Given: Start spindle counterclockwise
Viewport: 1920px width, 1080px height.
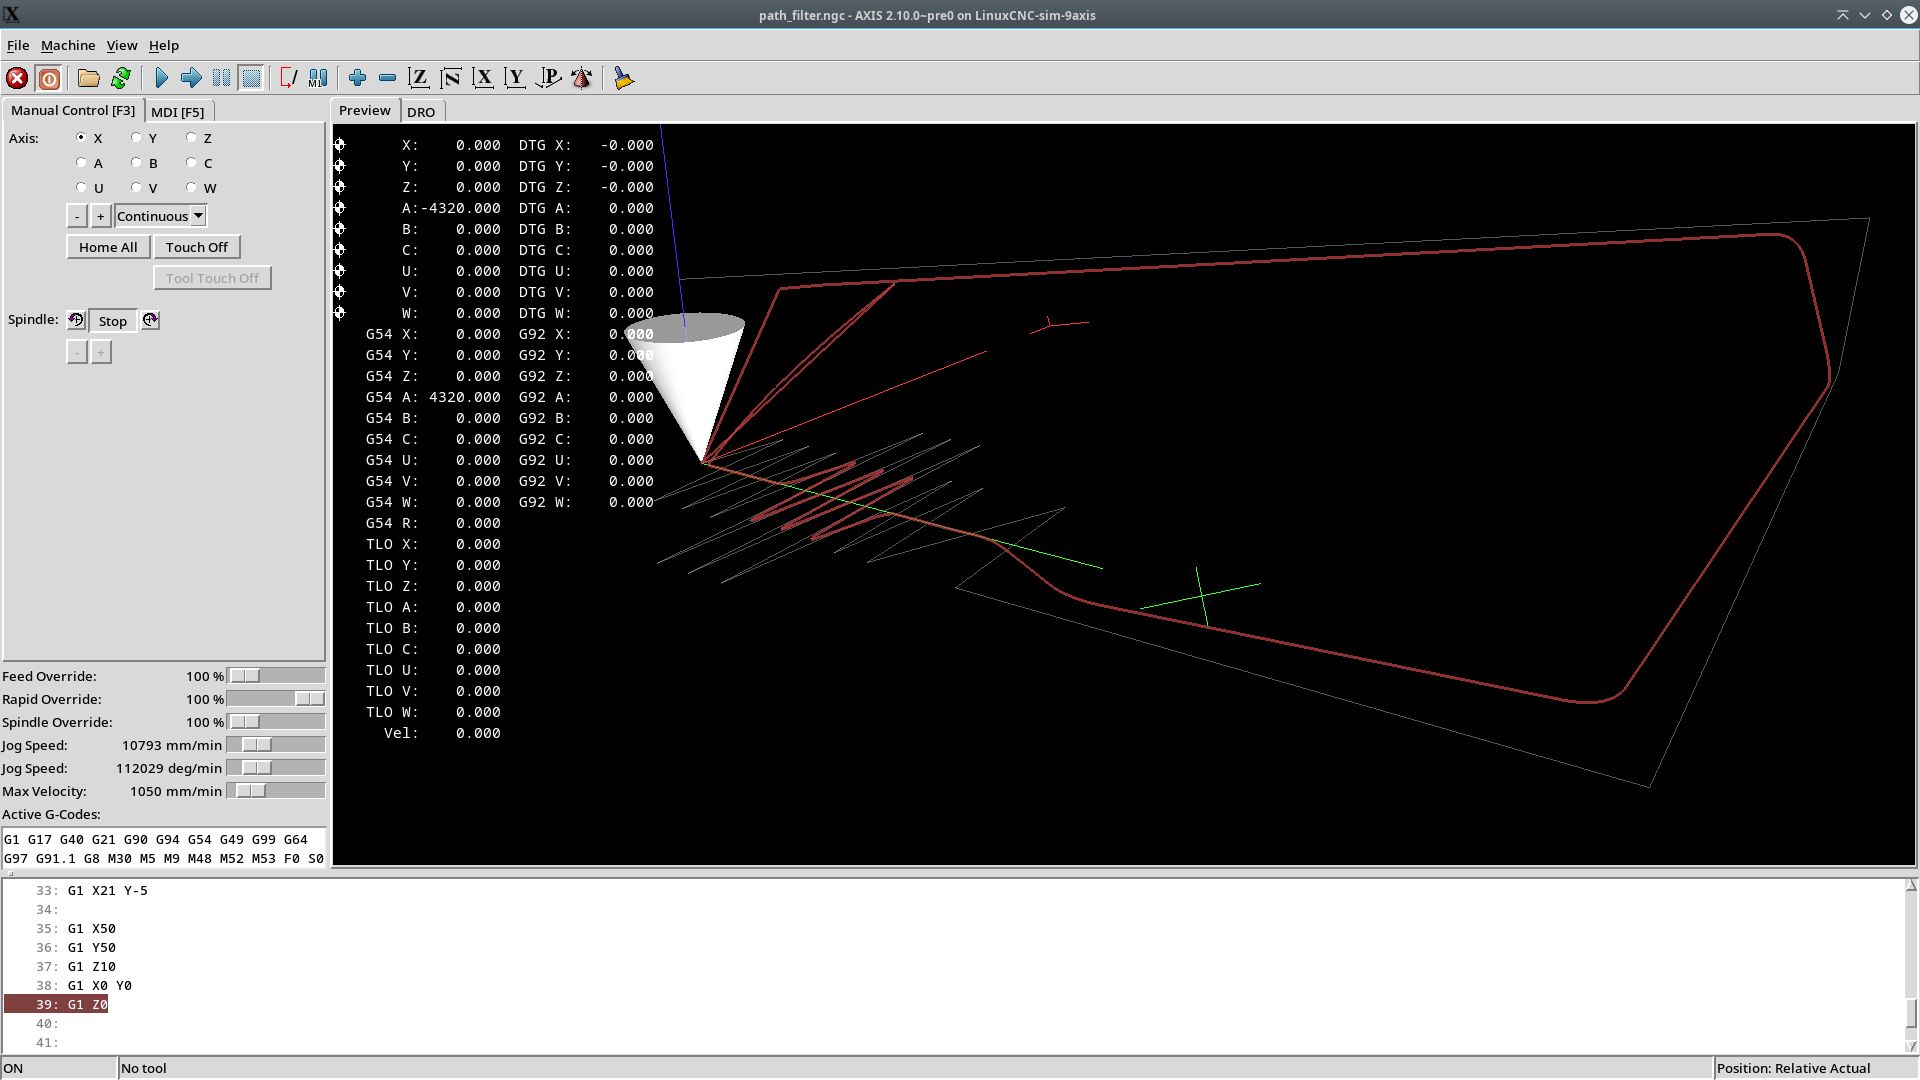Looking at the screenshot, I should point(76,320).
